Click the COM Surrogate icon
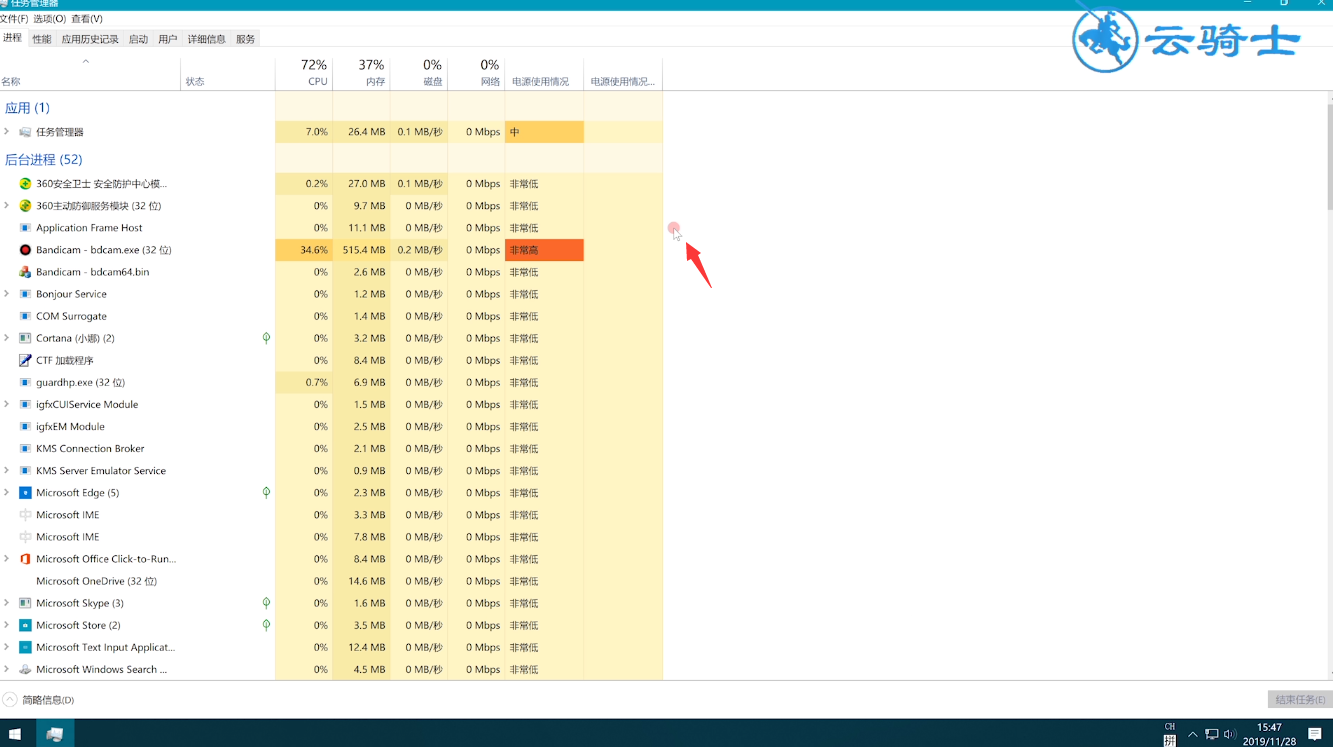 click(x=25, y=316)
